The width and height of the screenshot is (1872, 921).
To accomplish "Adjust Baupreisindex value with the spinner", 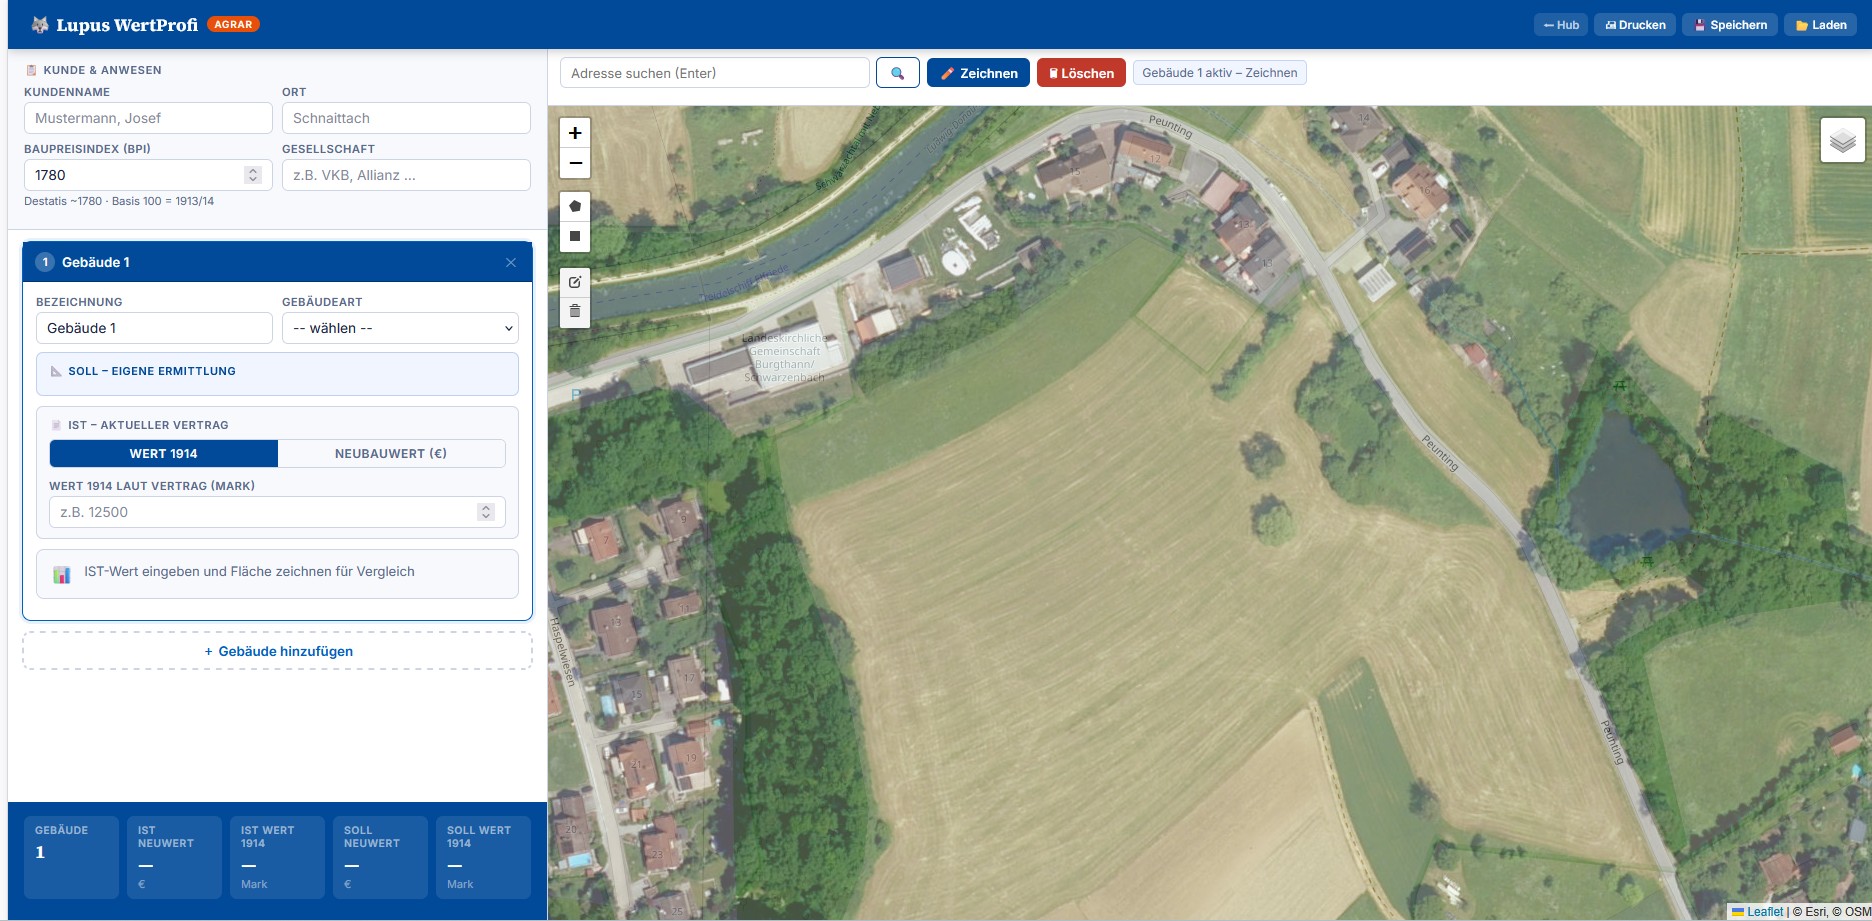I will tap(253, 175).
